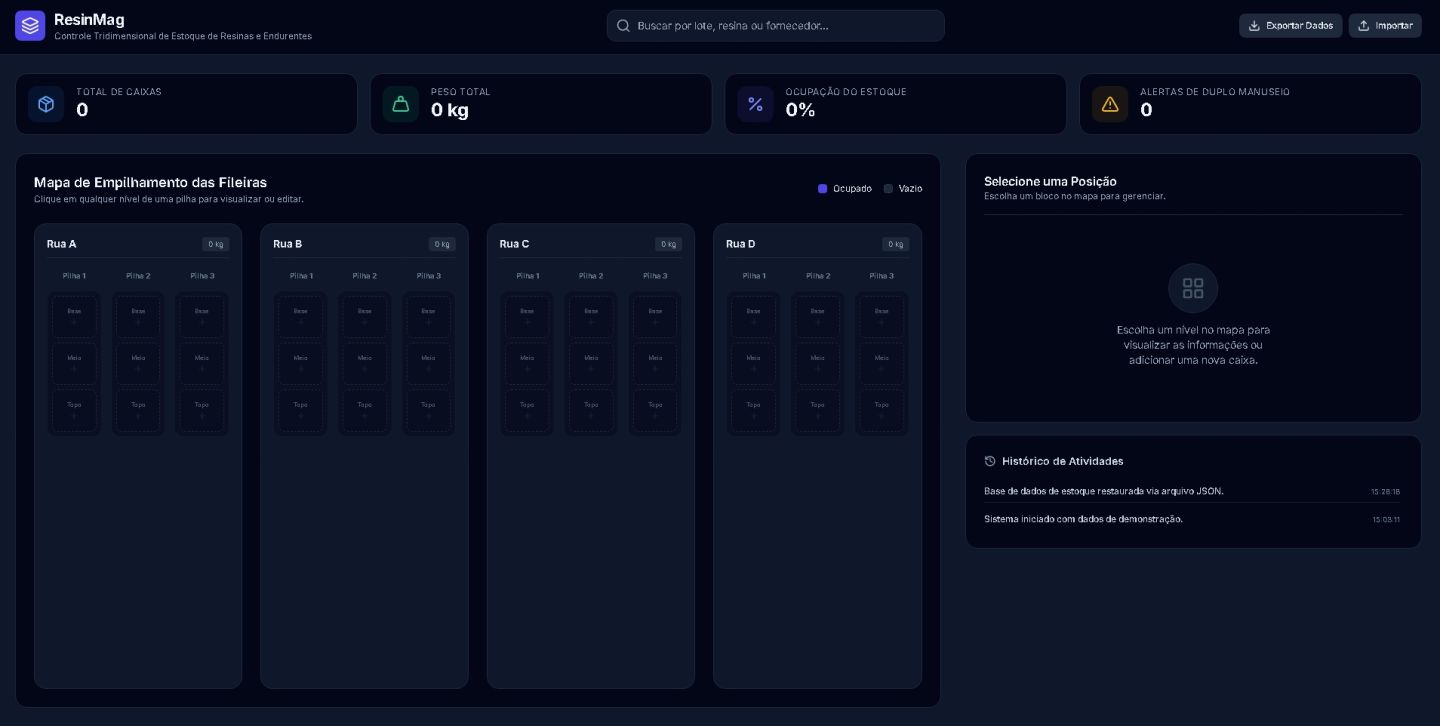The height and width of the screenshot is (726, 1440).
Task: Select the Topo slot of Pilha 3 in Rua A
Action: pyautogui.click(x=202, y=411)
